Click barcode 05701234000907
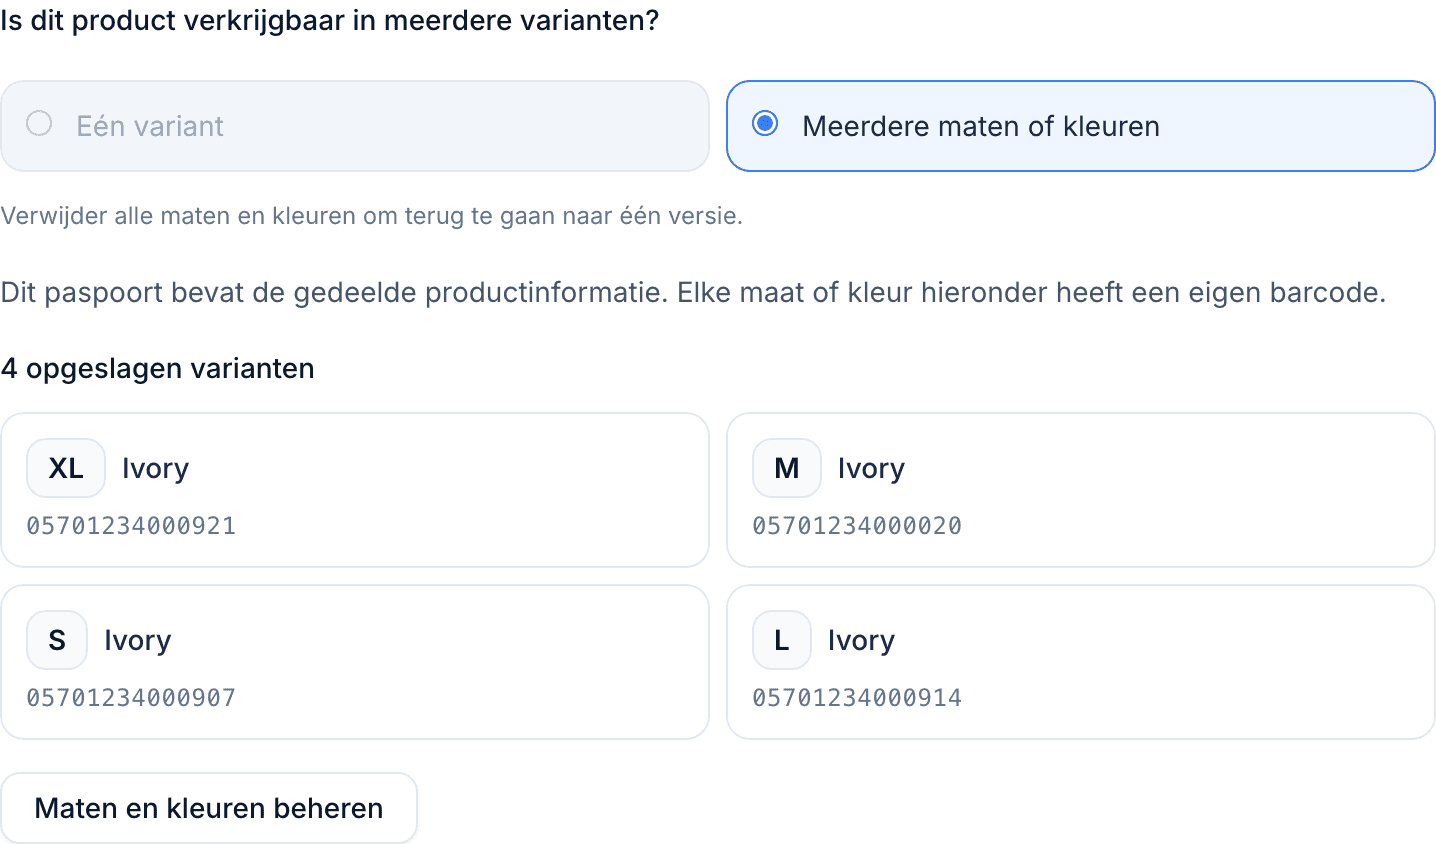Viewport: 1436px width, 844px height. (x=131, y=698)
